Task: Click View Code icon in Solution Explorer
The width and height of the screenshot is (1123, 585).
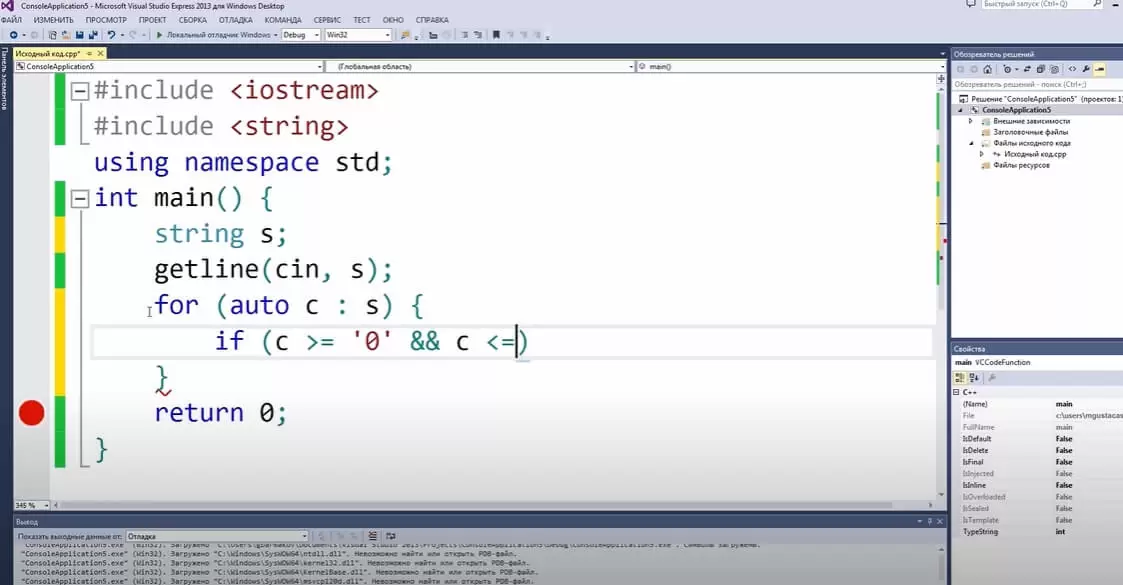Action: [1072, 69]
